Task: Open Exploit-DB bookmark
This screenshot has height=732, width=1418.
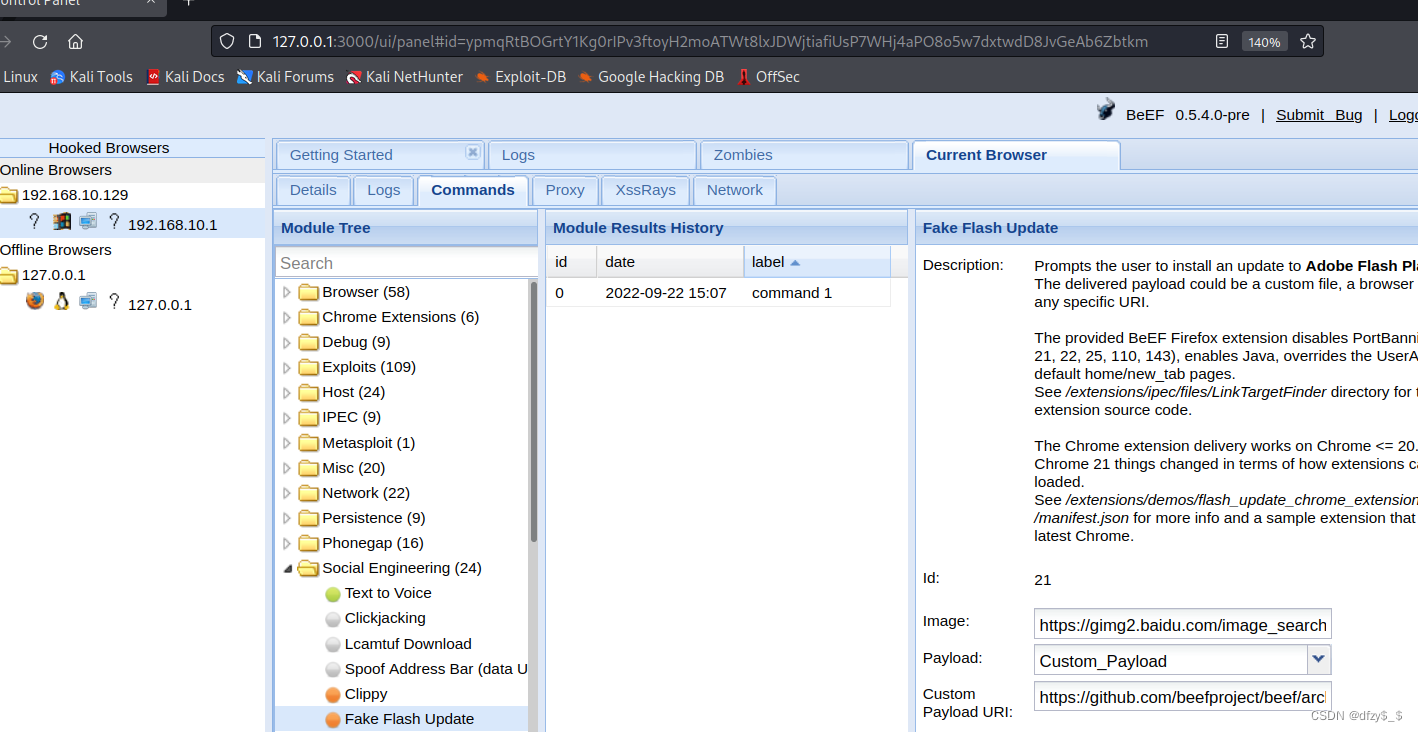Action: click(520, 77)
